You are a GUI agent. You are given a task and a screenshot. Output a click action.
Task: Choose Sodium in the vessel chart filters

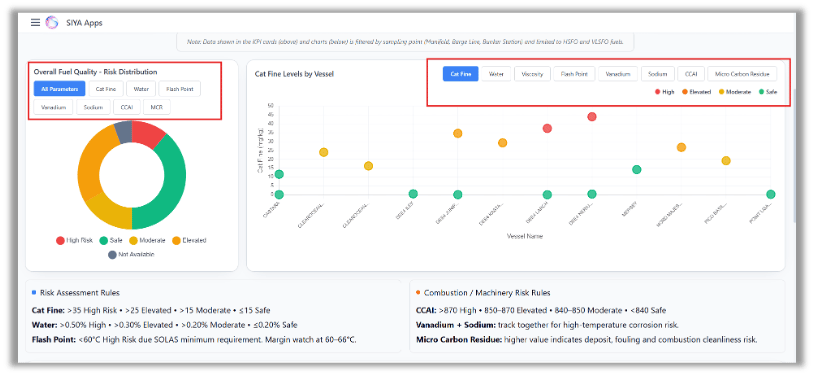(658, 74)
